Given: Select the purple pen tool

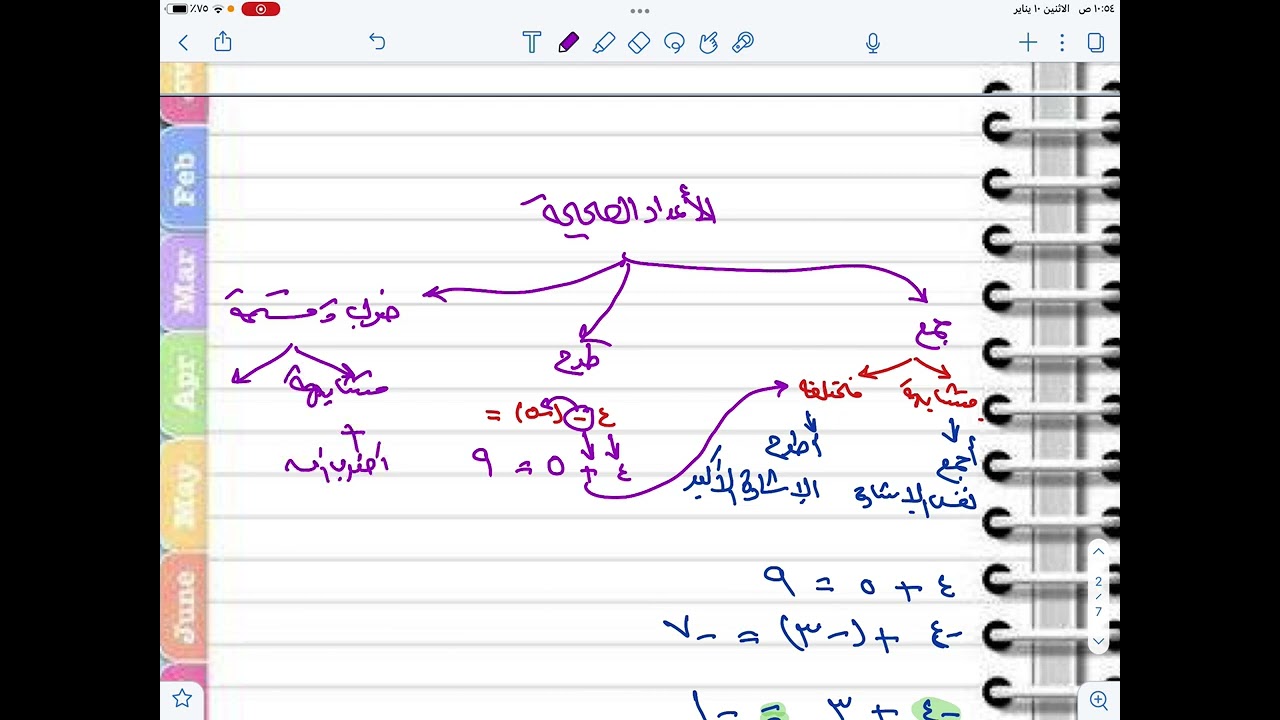Looking at the screenshot, I should pos(568,42).
